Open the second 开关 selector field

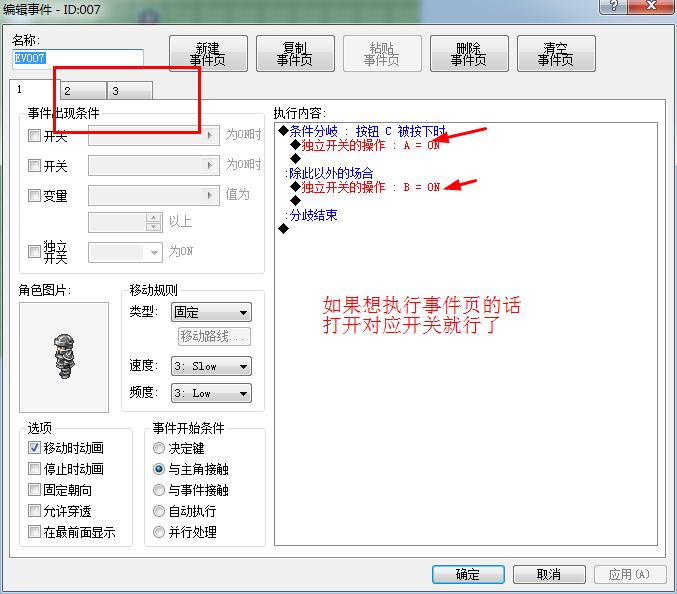(x=154, y=165)
